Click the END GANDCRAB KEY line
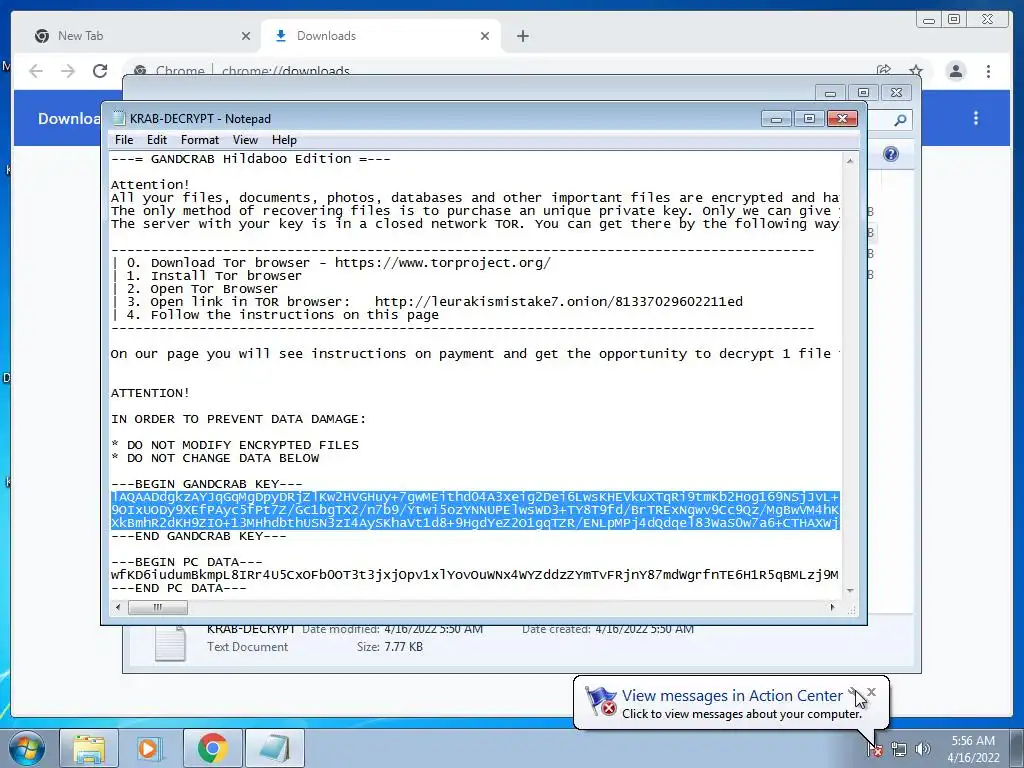Screen dimensions: 1024x768 [199, 536]
